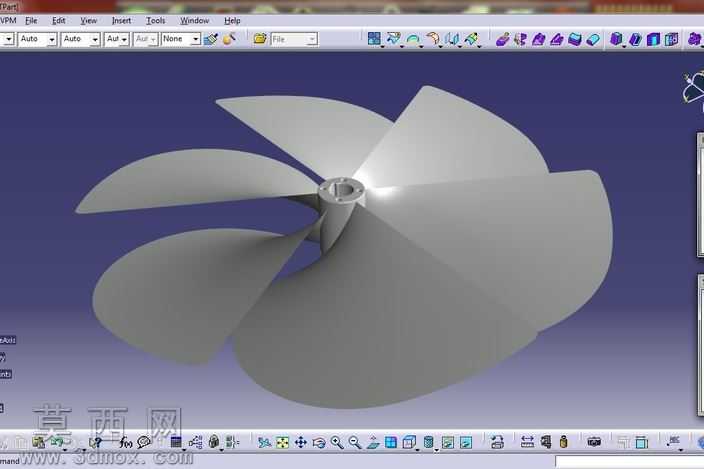This screenshot has width=704, height=469.
Task: Open the File menu
Action: 31,21
